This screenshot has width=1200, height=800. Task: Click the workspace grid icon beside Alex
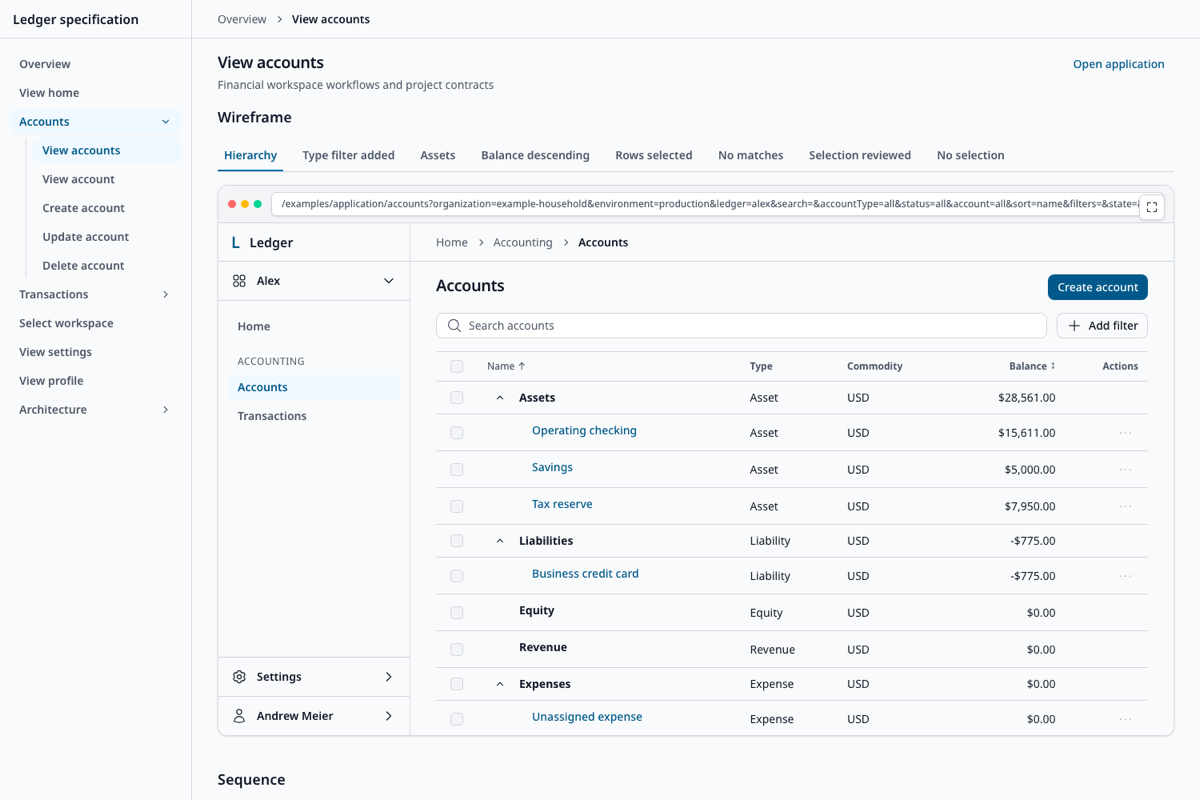tap(239, 281)
